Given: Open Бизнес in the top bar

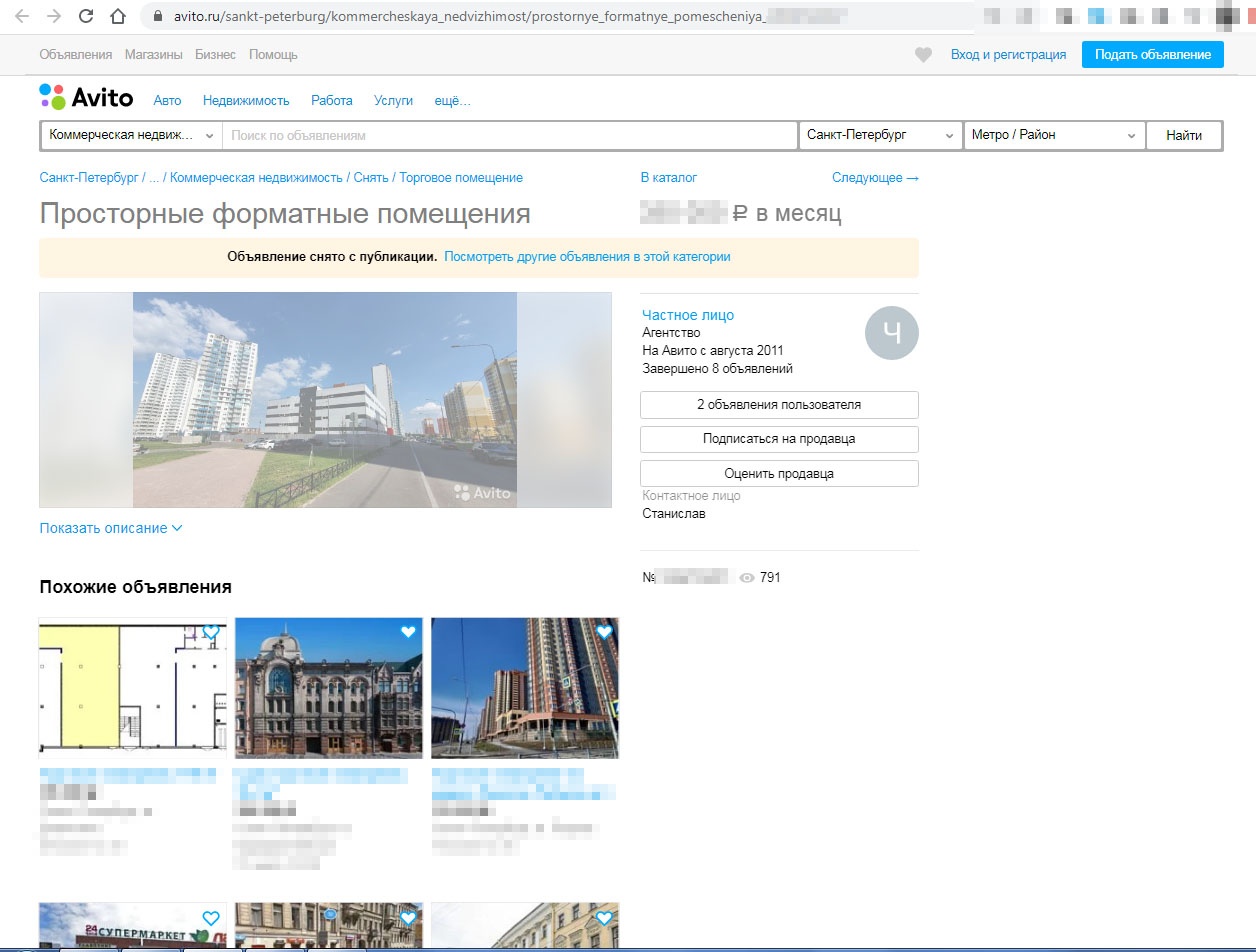Looking at the screenshot, I should pyautogui.click(x=216, y=55).
